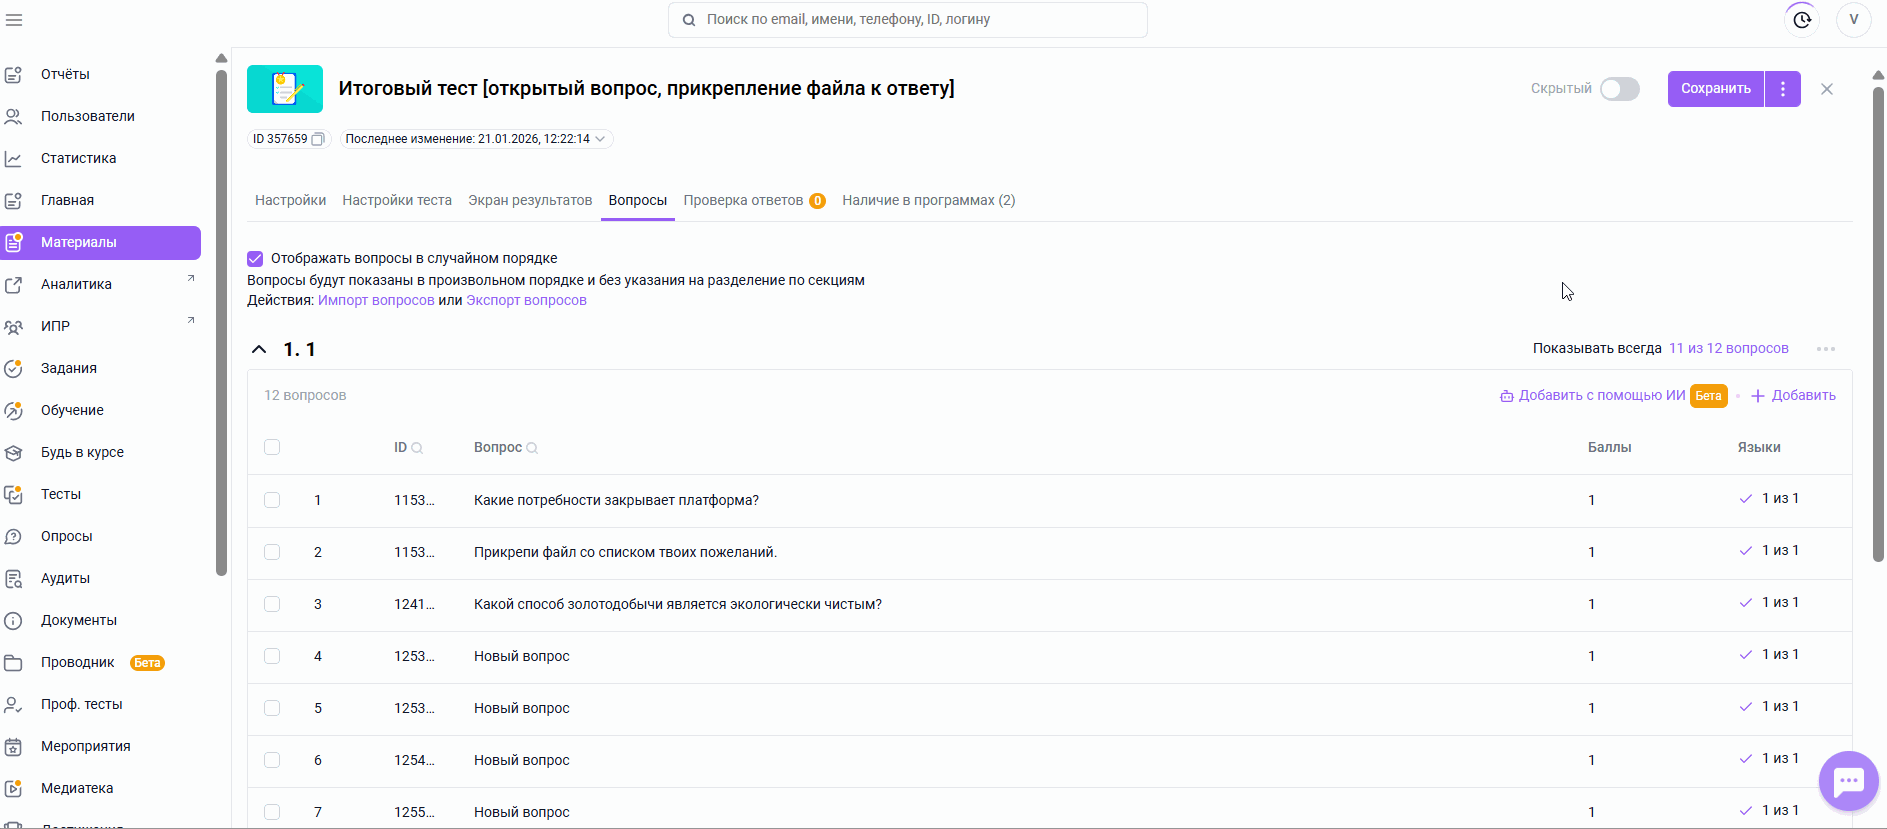
Task: Collapse section 1.1 chevron
Action: pos(259,349)
